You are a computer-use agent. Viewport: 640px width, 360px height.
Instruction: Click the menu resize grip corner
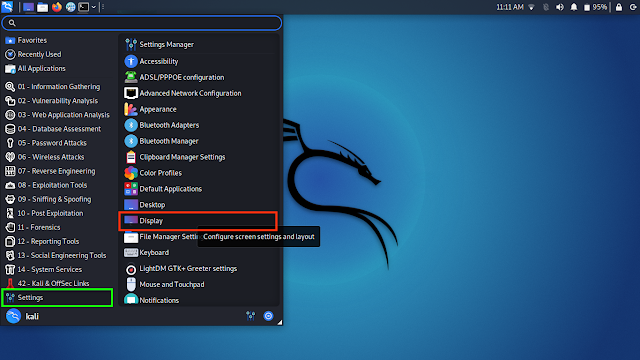tap(280, 322)
